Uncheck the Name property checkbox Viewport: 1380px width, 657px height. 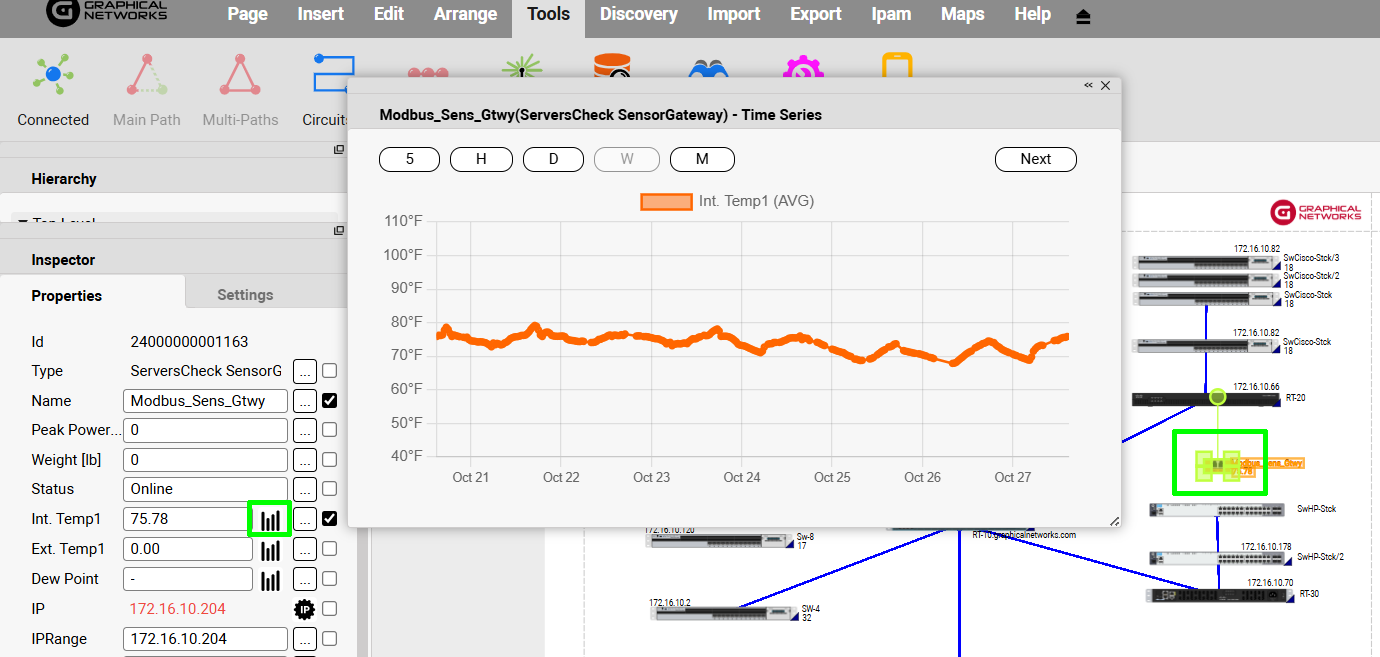pos(329,401)
